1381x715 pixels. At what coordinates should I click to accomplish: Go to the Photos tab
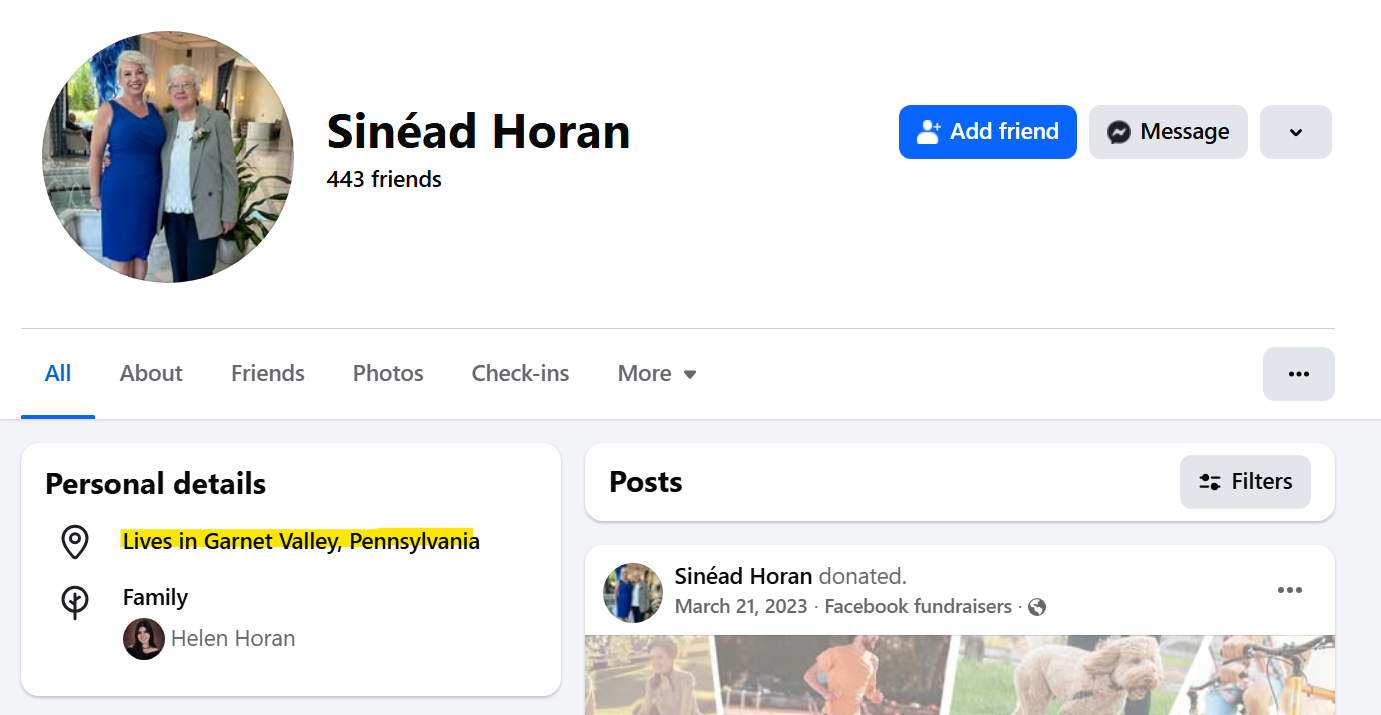pos(388,374)
